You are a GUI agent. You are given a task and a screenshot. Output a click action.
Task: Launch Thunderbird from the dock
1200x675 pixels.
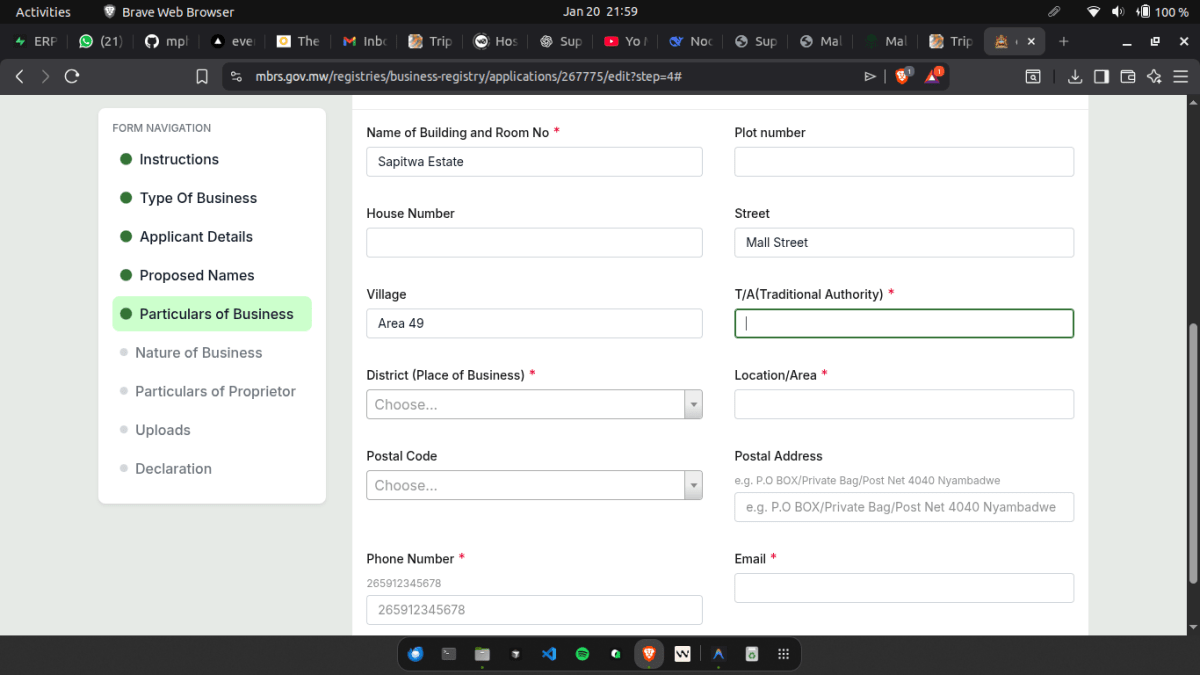click(x=416, y=654)
